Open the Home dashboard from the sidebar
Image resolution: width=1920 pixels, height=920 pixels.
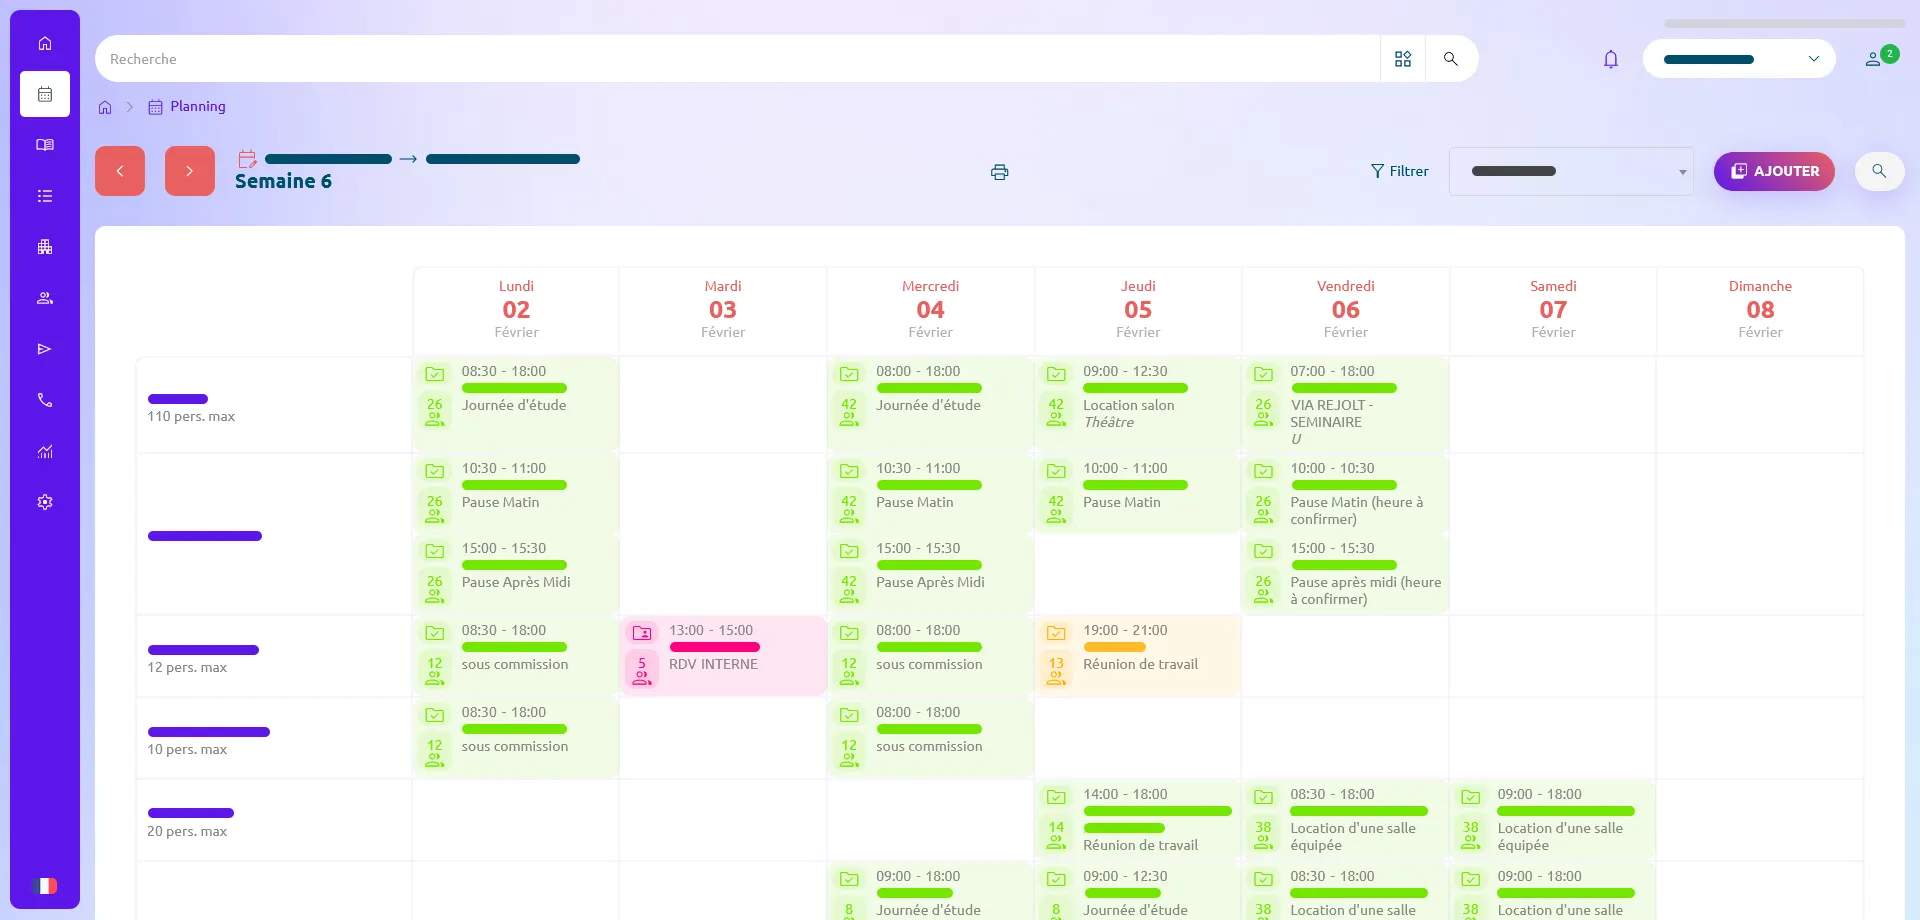click(44, 43)
